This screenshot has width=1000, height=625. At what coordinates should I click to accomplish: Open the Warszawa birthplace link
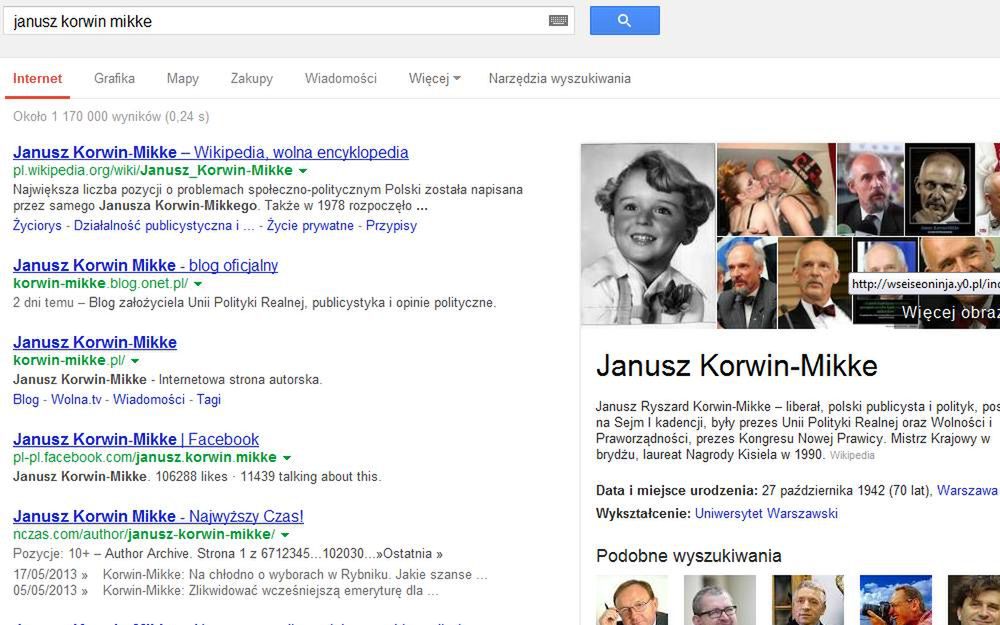967,490
